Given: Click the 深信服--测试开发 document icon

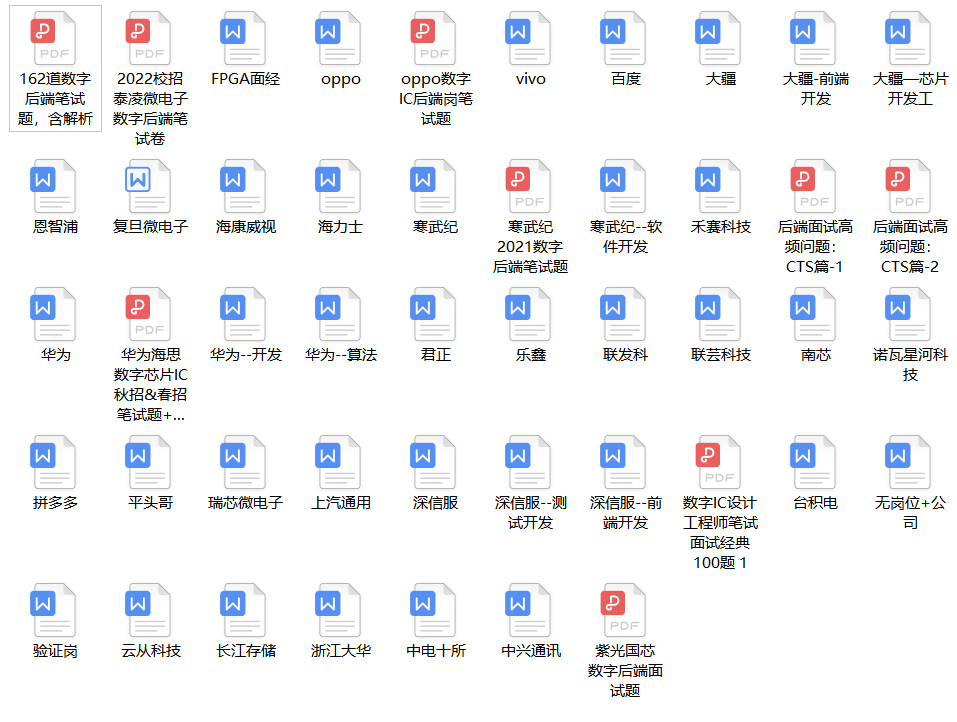Looking at the screenshot, I should (x=529, y=462).
